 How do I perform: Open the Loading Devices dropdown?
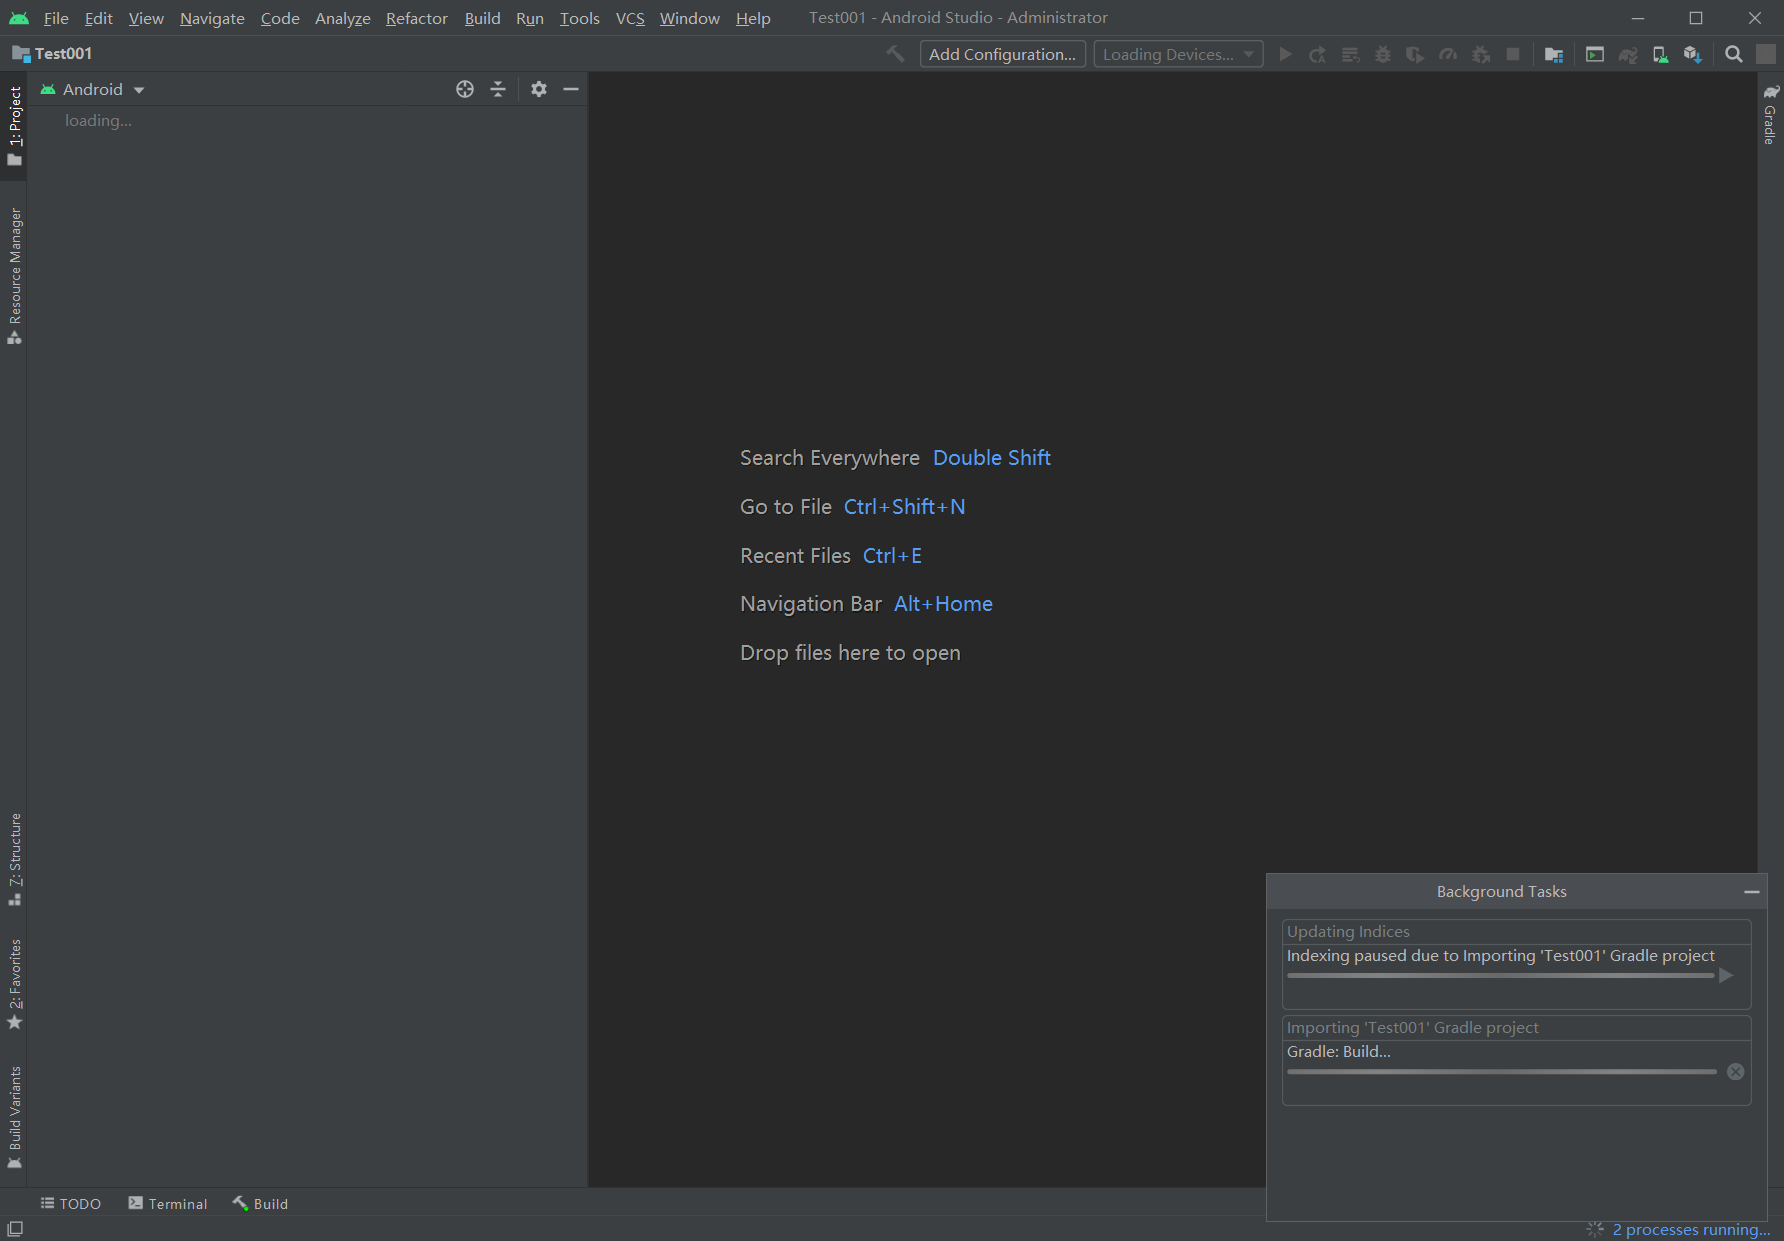click(1178, 54)
